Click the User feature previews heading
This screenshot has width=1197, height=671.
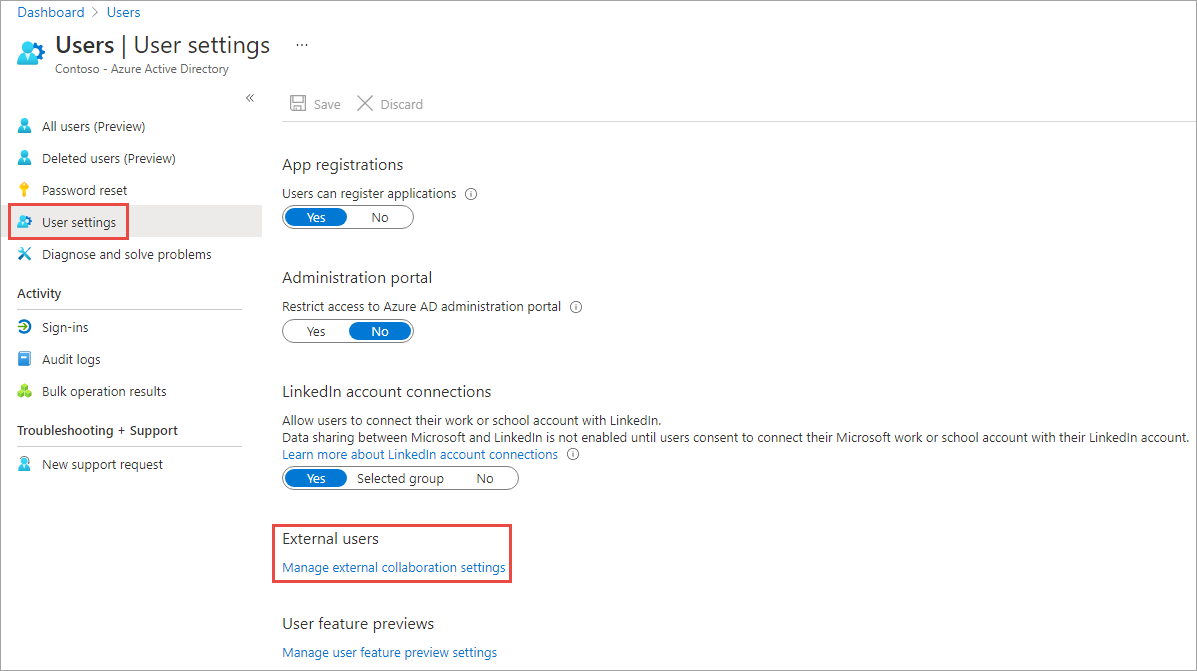(x=358, y=624)
